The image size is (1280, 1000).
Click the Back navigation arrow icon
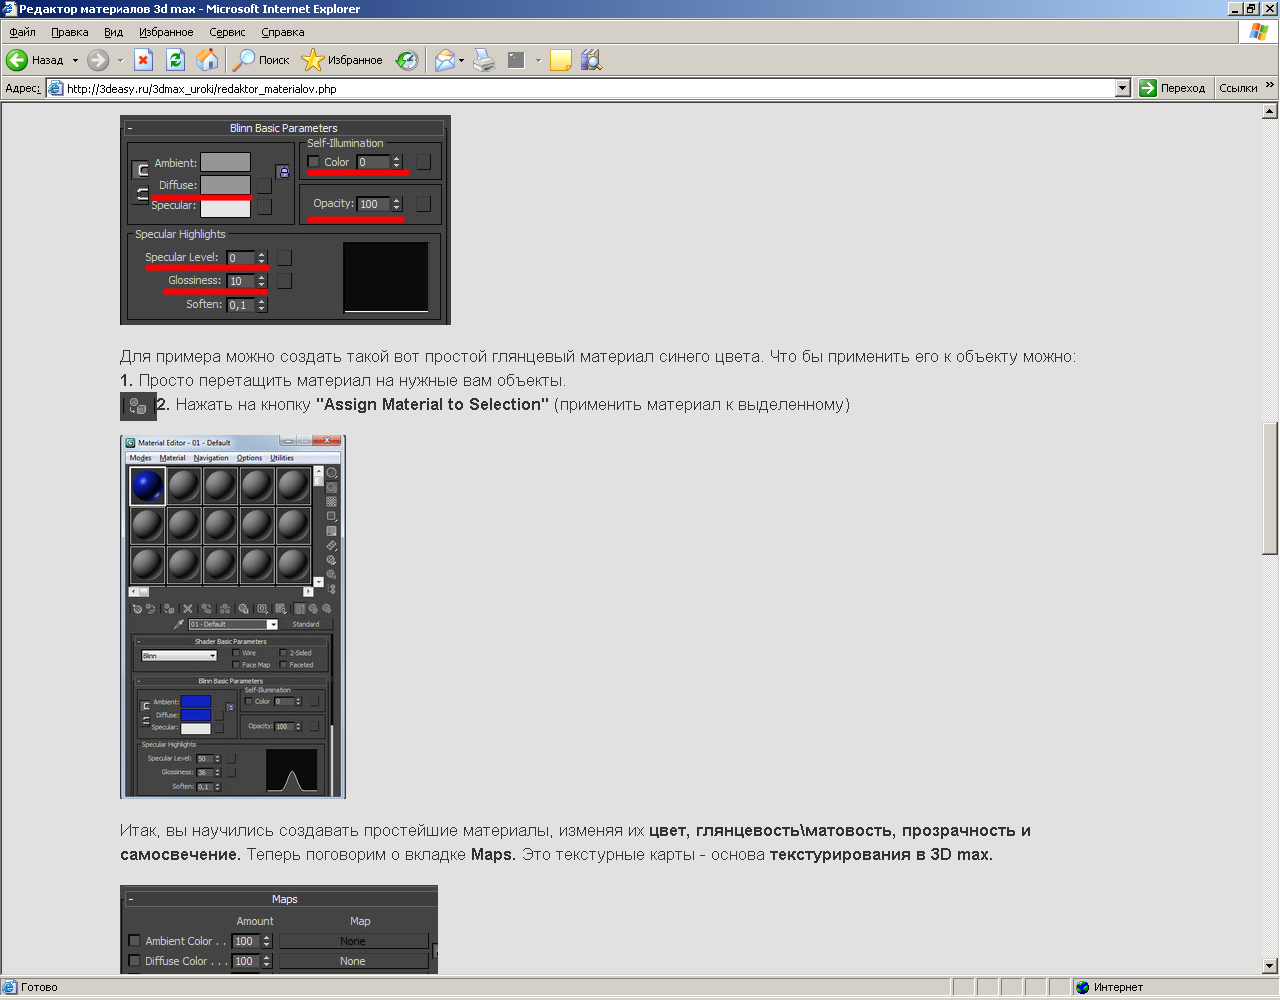(17, 60)
